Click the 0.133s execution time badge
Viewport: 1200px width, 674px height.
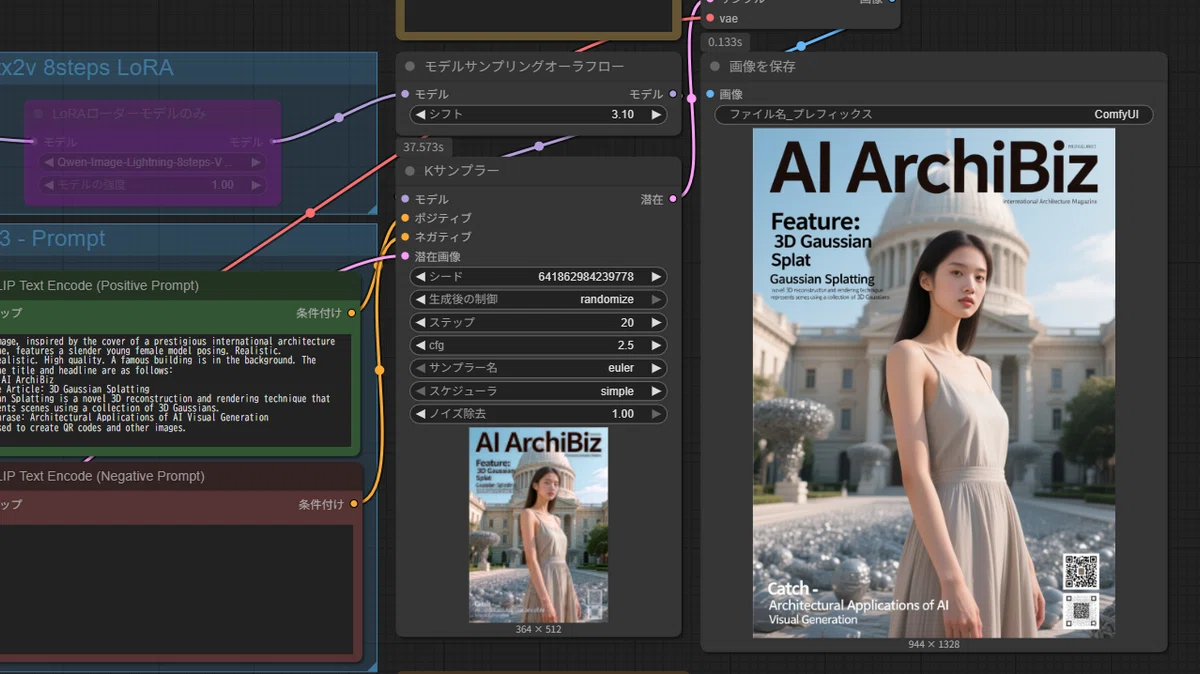pos(725,42)
